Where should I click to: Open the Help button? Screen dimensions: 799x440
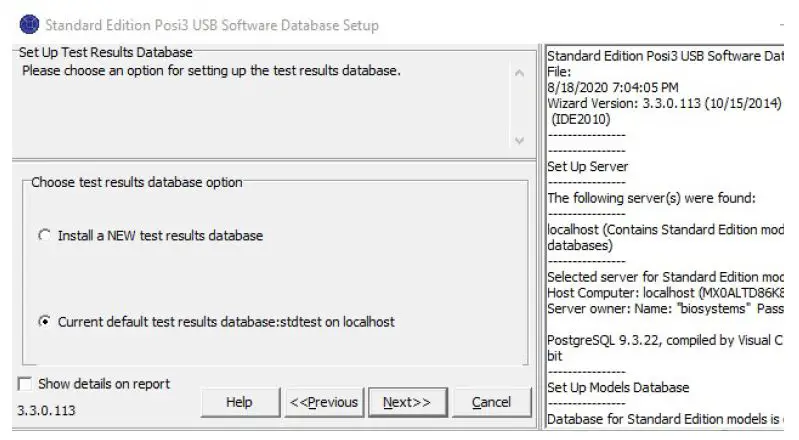pyautogui.click(x=239, y=402)
